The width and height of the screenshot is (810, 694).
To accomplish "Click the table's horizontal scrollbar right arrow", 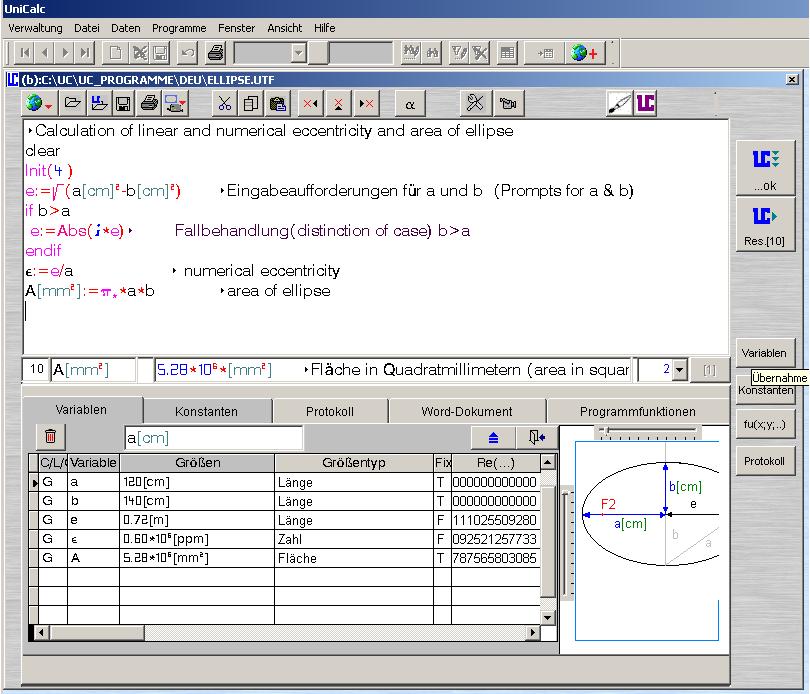I will point(533,632).
